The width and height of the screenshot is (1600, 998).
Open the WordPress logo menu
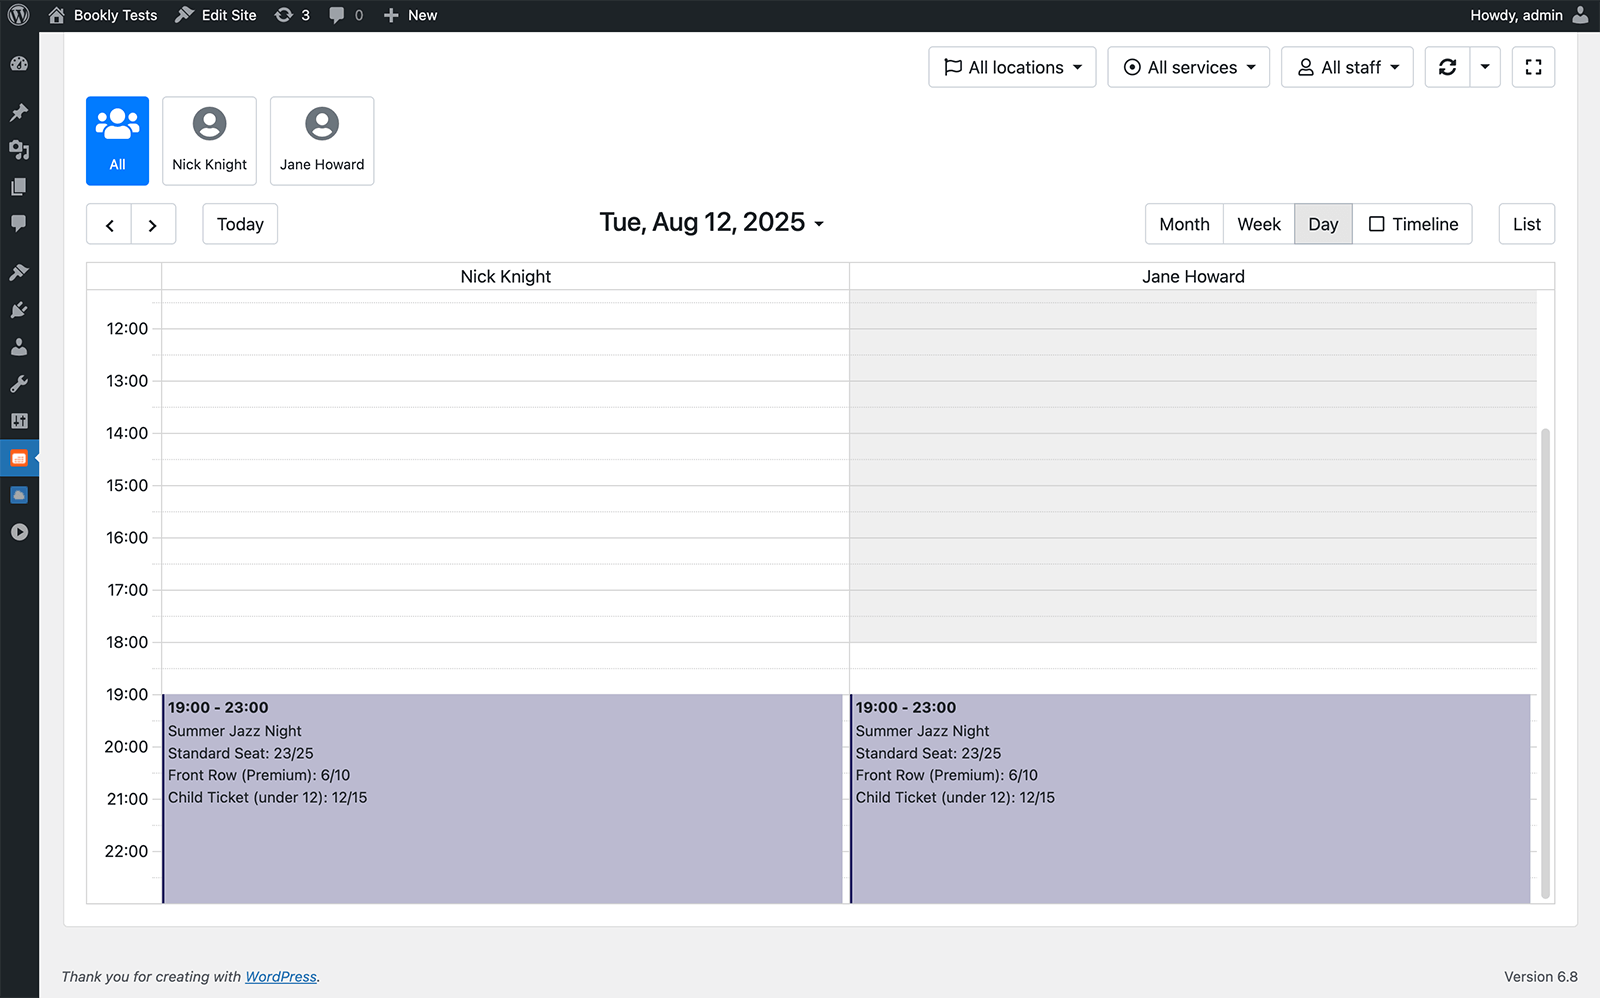point(19,15)
